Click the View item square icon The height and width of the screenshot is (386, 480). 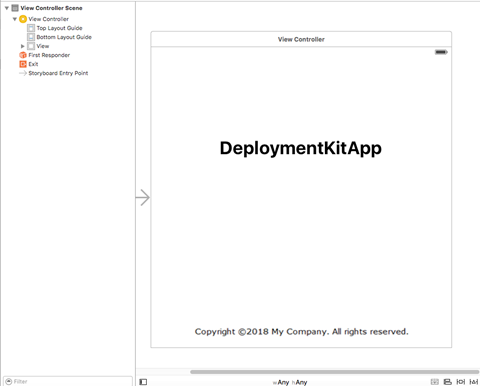pos(31,46)
